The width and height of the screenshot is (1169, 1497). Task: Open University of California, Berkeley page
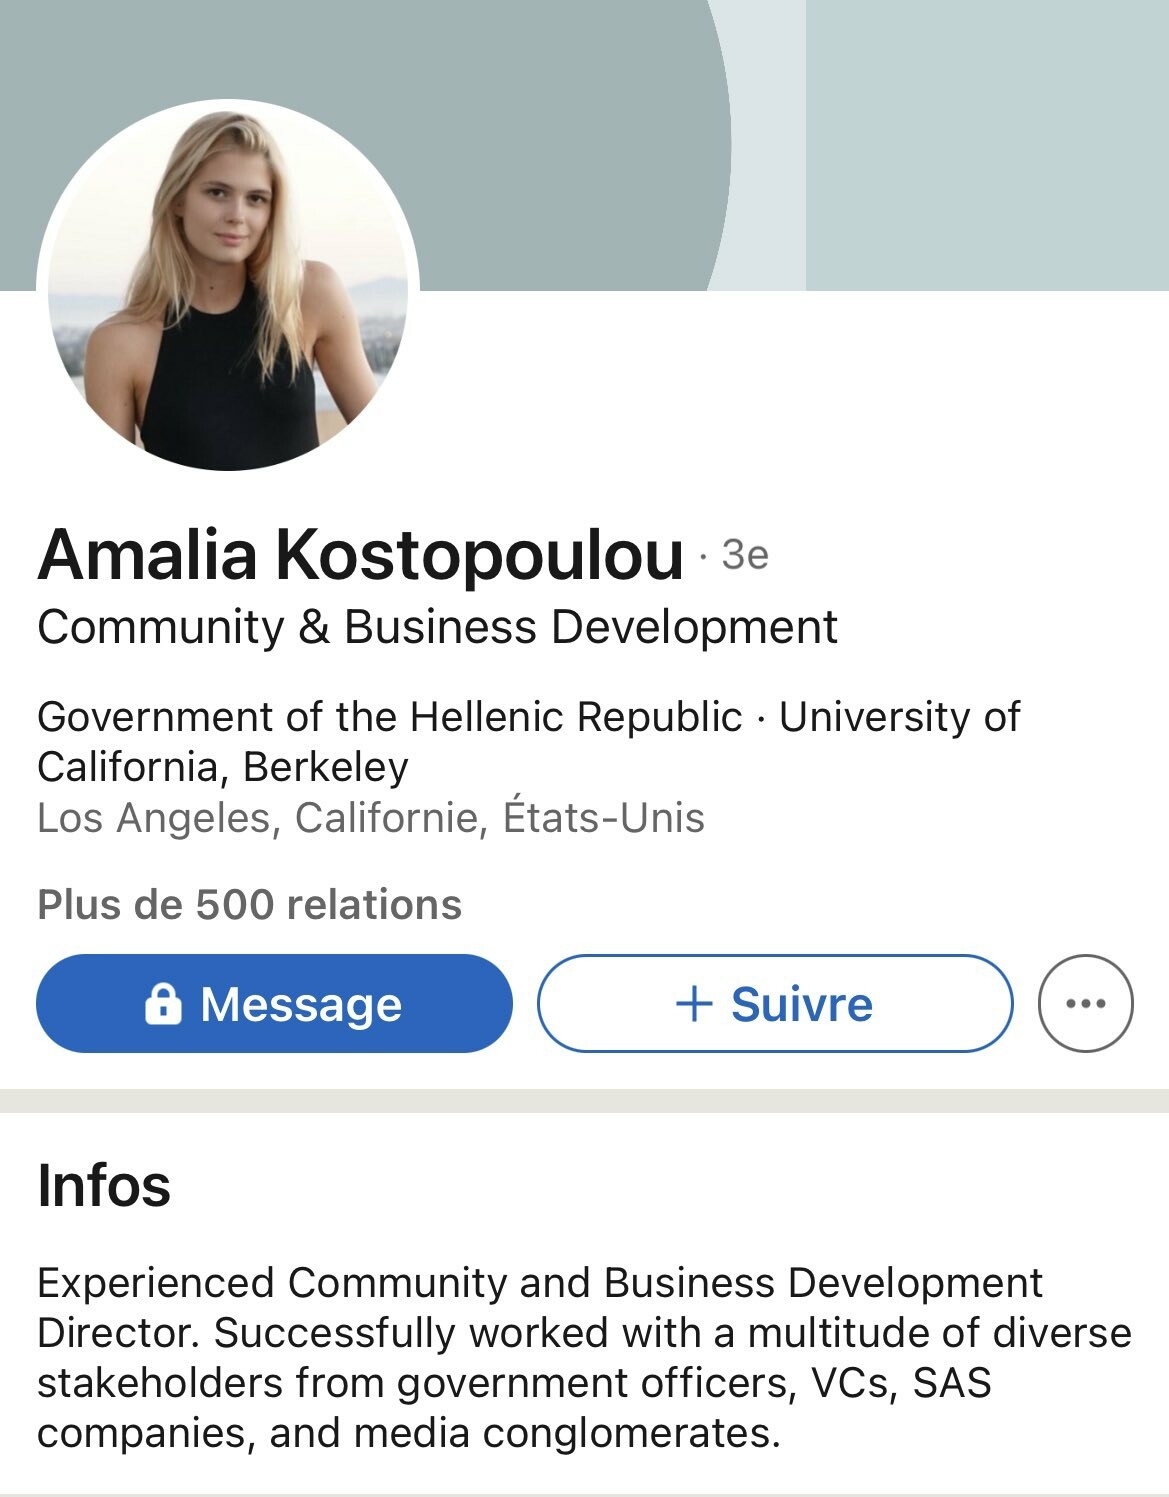coord(529,742)
